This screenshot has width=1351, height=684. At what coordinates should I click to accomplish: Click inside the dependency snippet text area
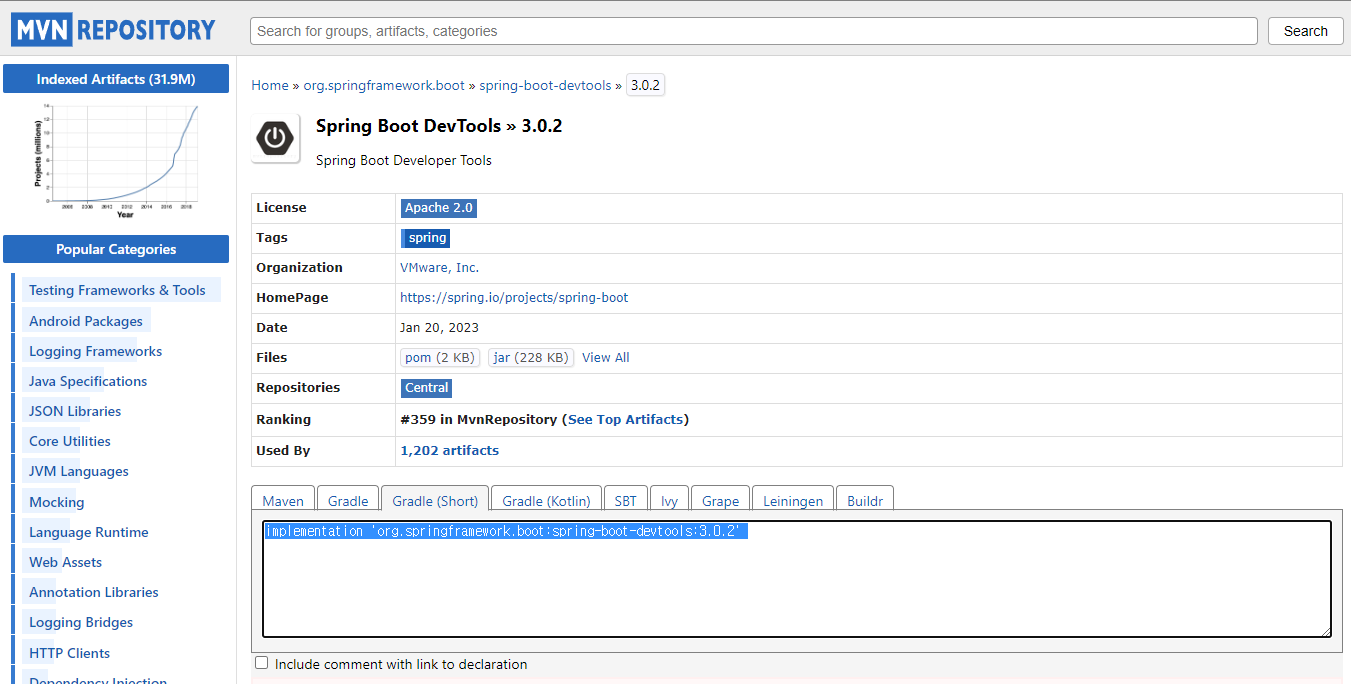pos(797,579)
